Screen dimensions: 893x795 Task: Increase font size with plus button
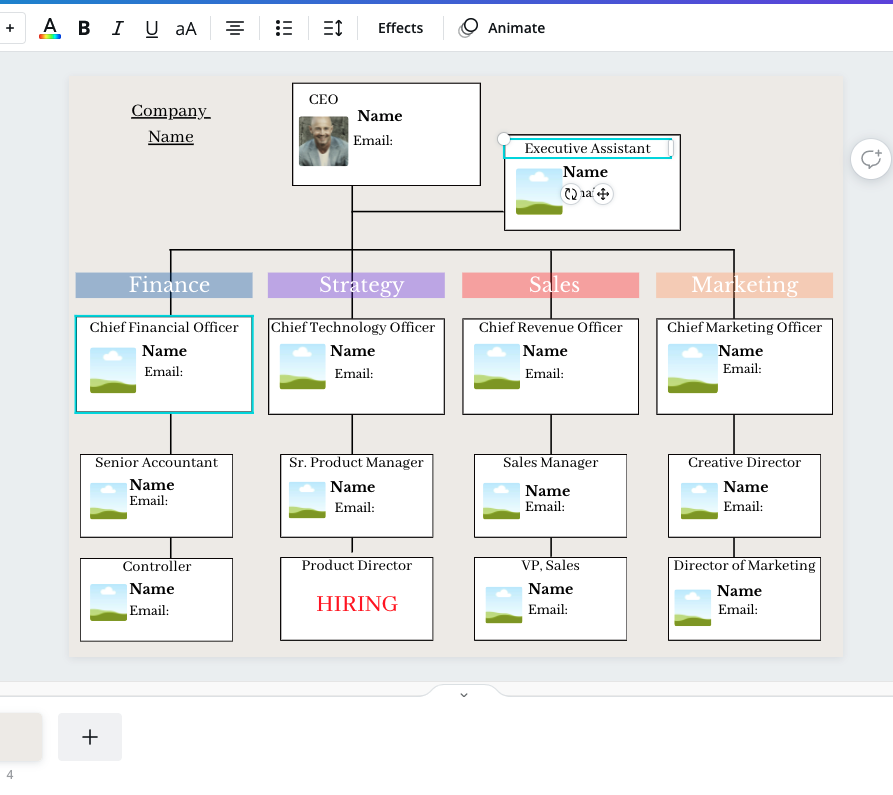pos(10,28)
